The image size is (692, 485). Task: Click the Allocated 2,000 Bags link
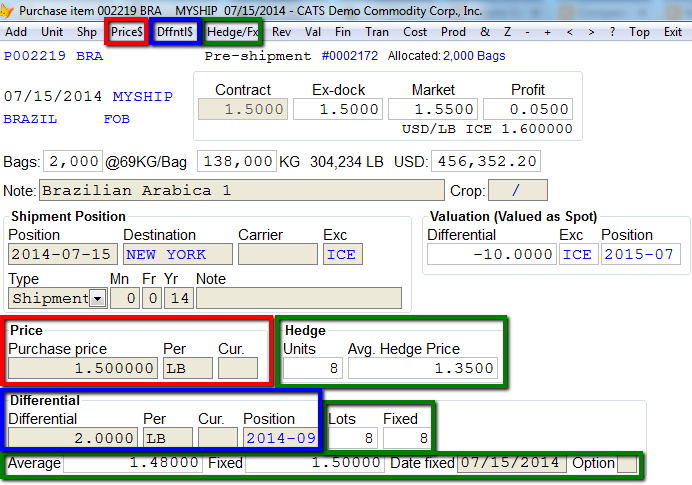[x=474, y=56]
